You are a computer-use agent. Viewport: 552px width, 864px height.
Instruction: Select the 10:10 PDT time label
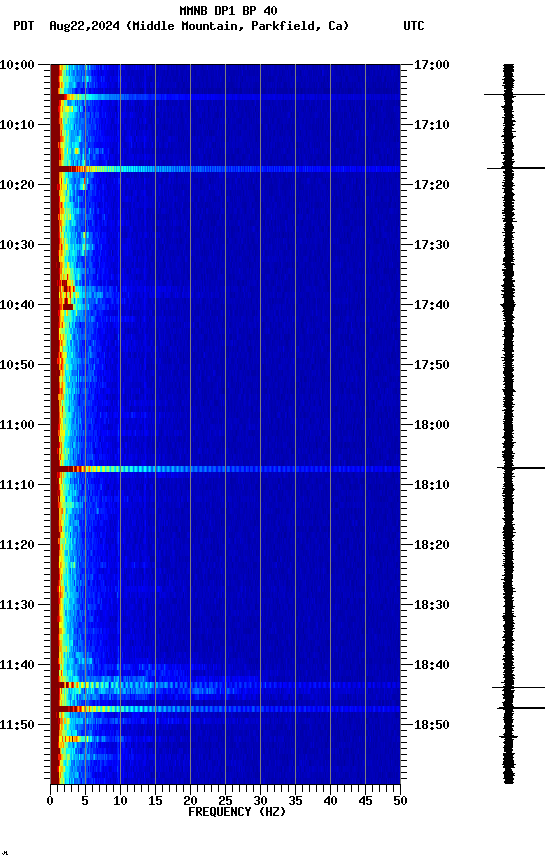17,125
